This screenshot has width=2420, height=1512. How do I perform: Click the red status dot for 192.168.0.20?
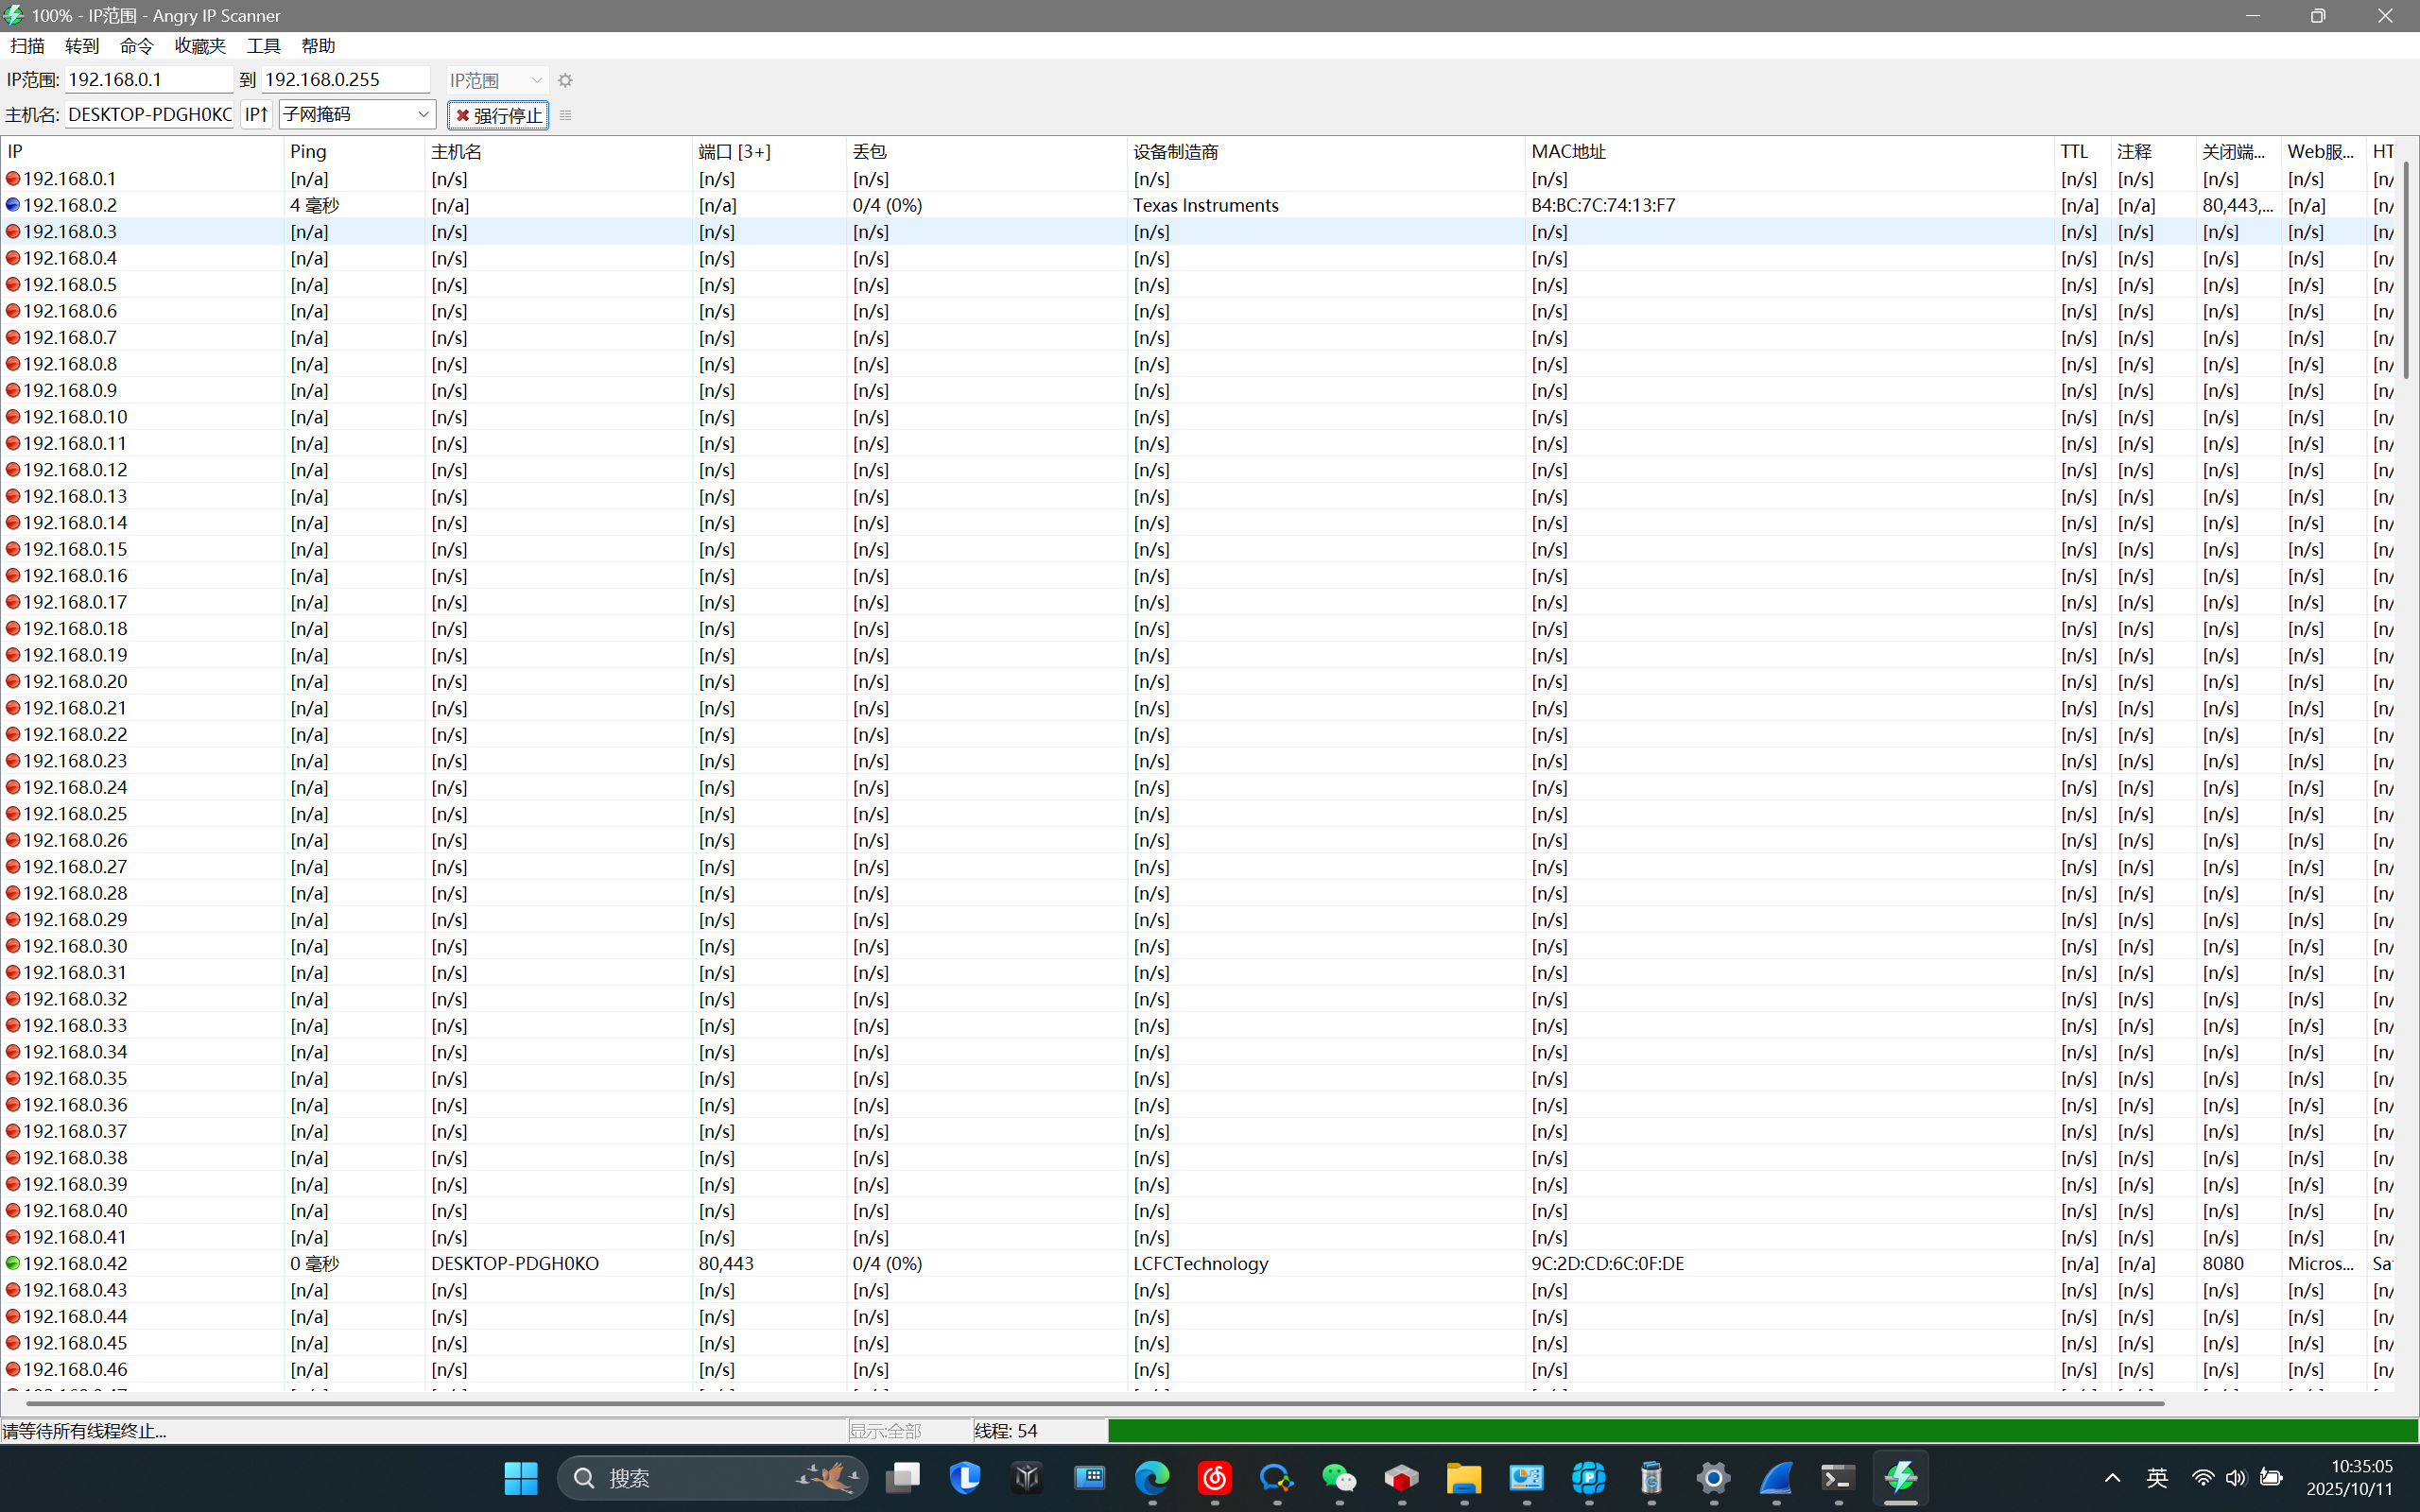[13, 681]
